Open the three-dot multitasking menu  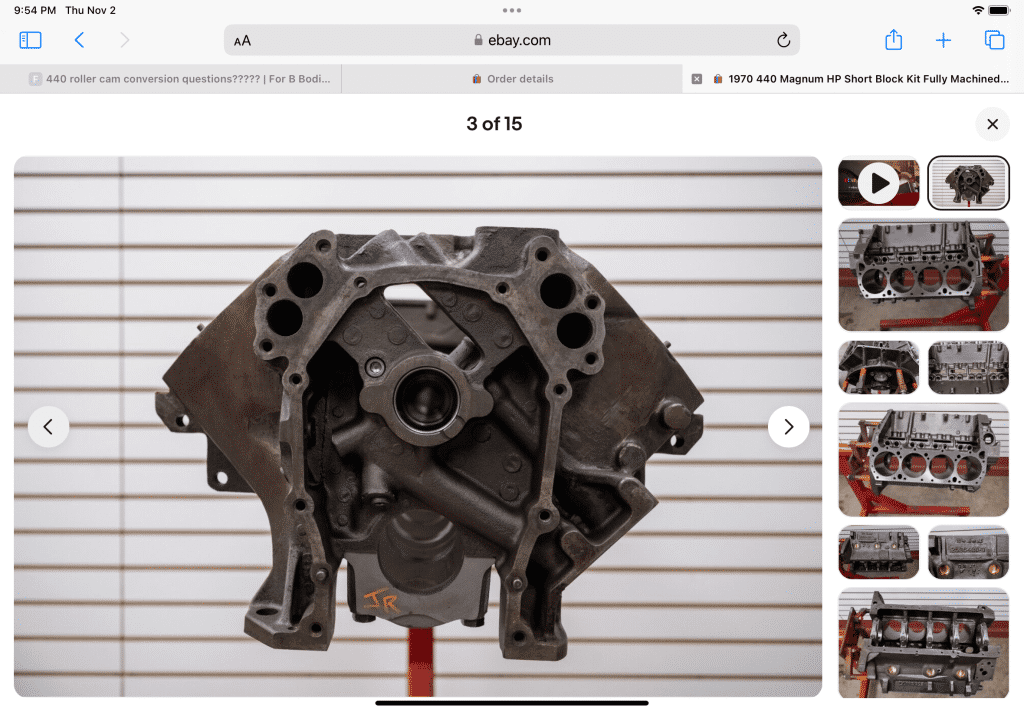tap(512, 10)
